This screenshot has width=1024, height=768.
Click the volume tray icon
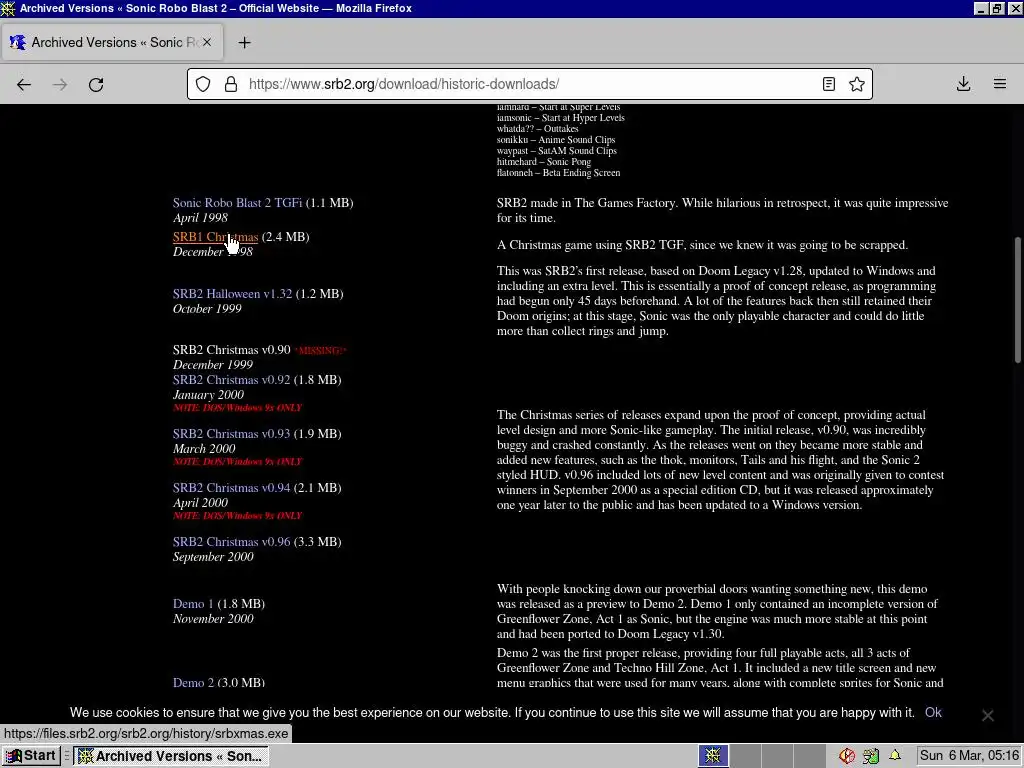(847, 756)
